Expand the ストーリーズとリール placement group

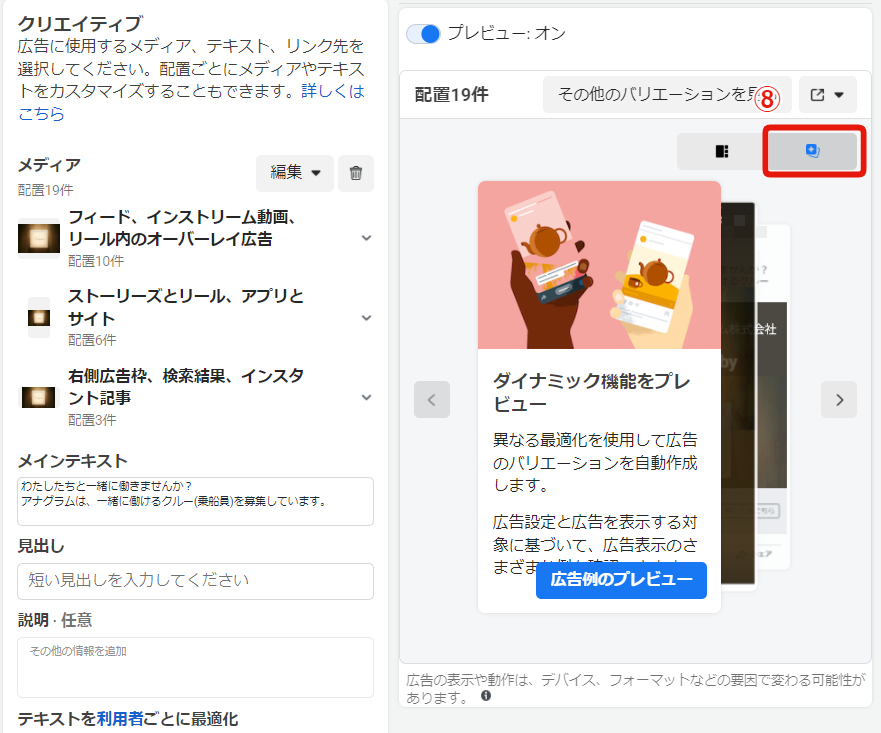click(x=366, y=317)
